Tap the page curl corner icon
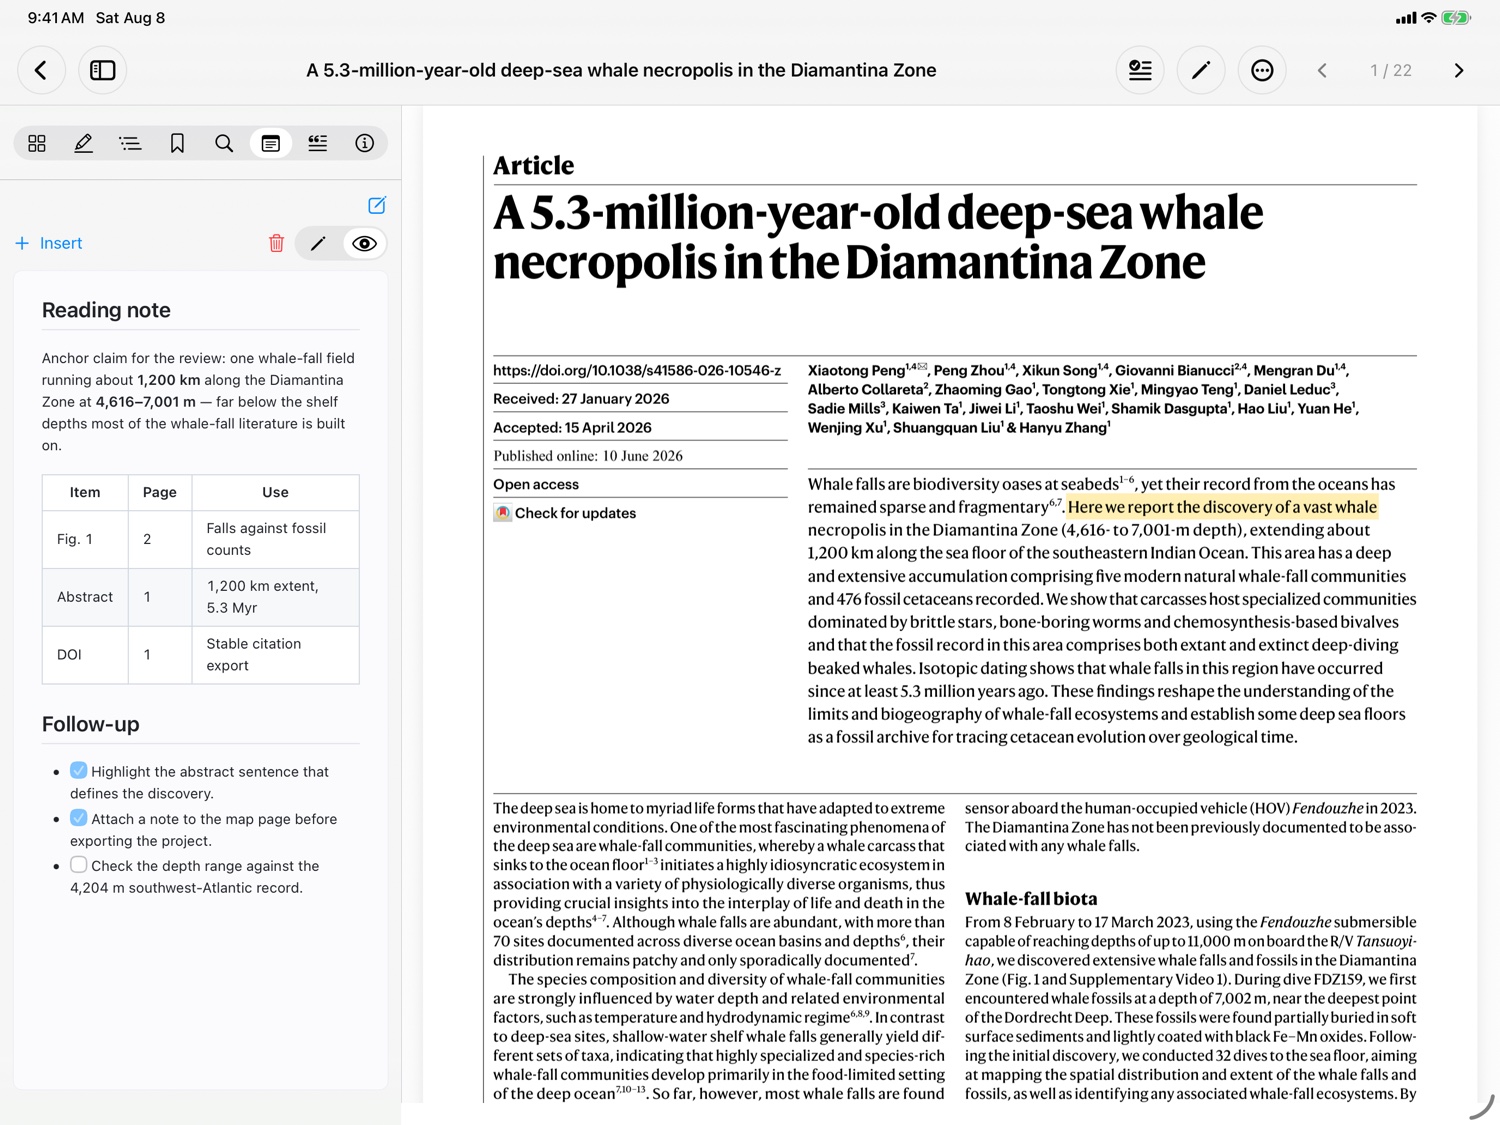The width and height of the screenshot is (1500, 1125). (x=1481, y=1106)
